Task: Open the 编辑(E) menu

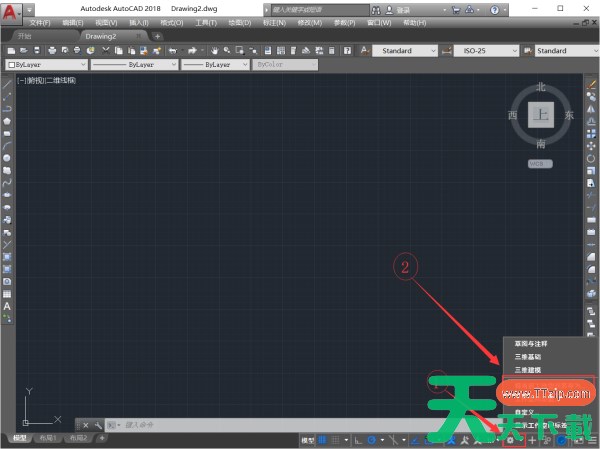Action: tap(73, 23)
